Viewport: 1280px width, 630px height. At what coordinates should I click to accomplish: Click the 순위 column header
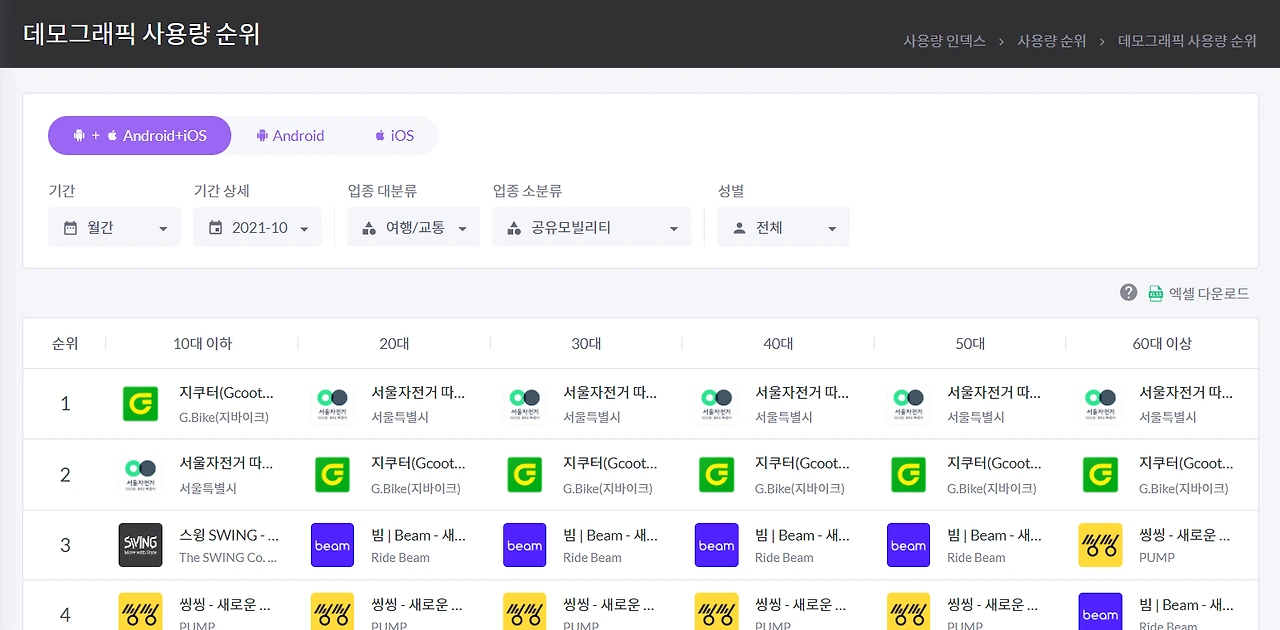pos(65,344)
